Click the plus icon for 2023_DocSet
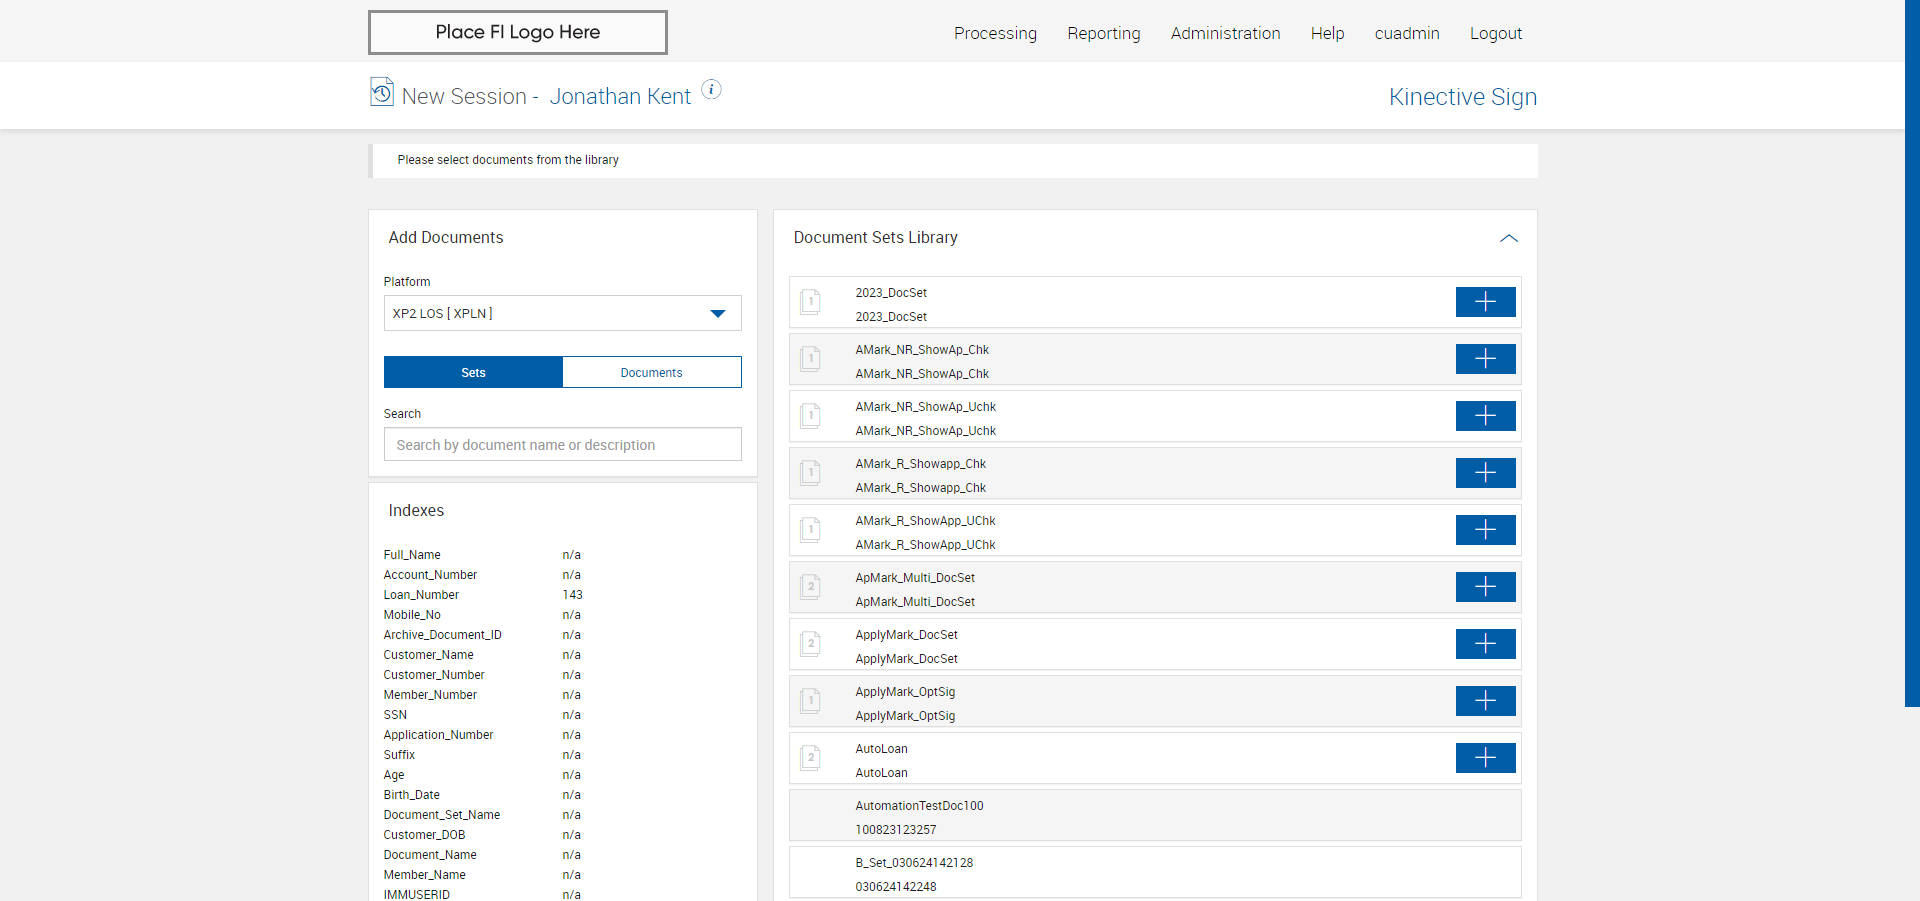 [x=1485, y=302]
